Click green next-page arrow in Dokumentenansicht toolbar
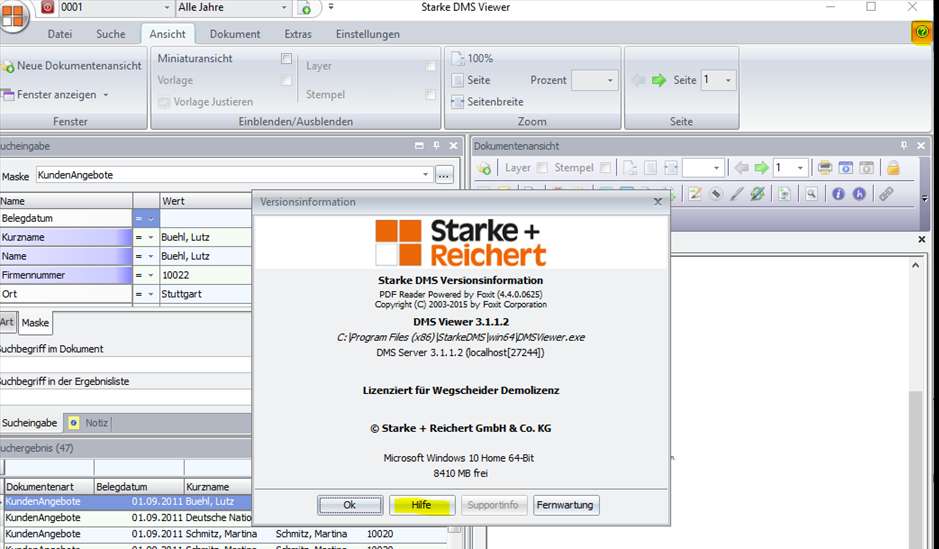The width and height of the screenshot is (939, 549). pos(761,168)
